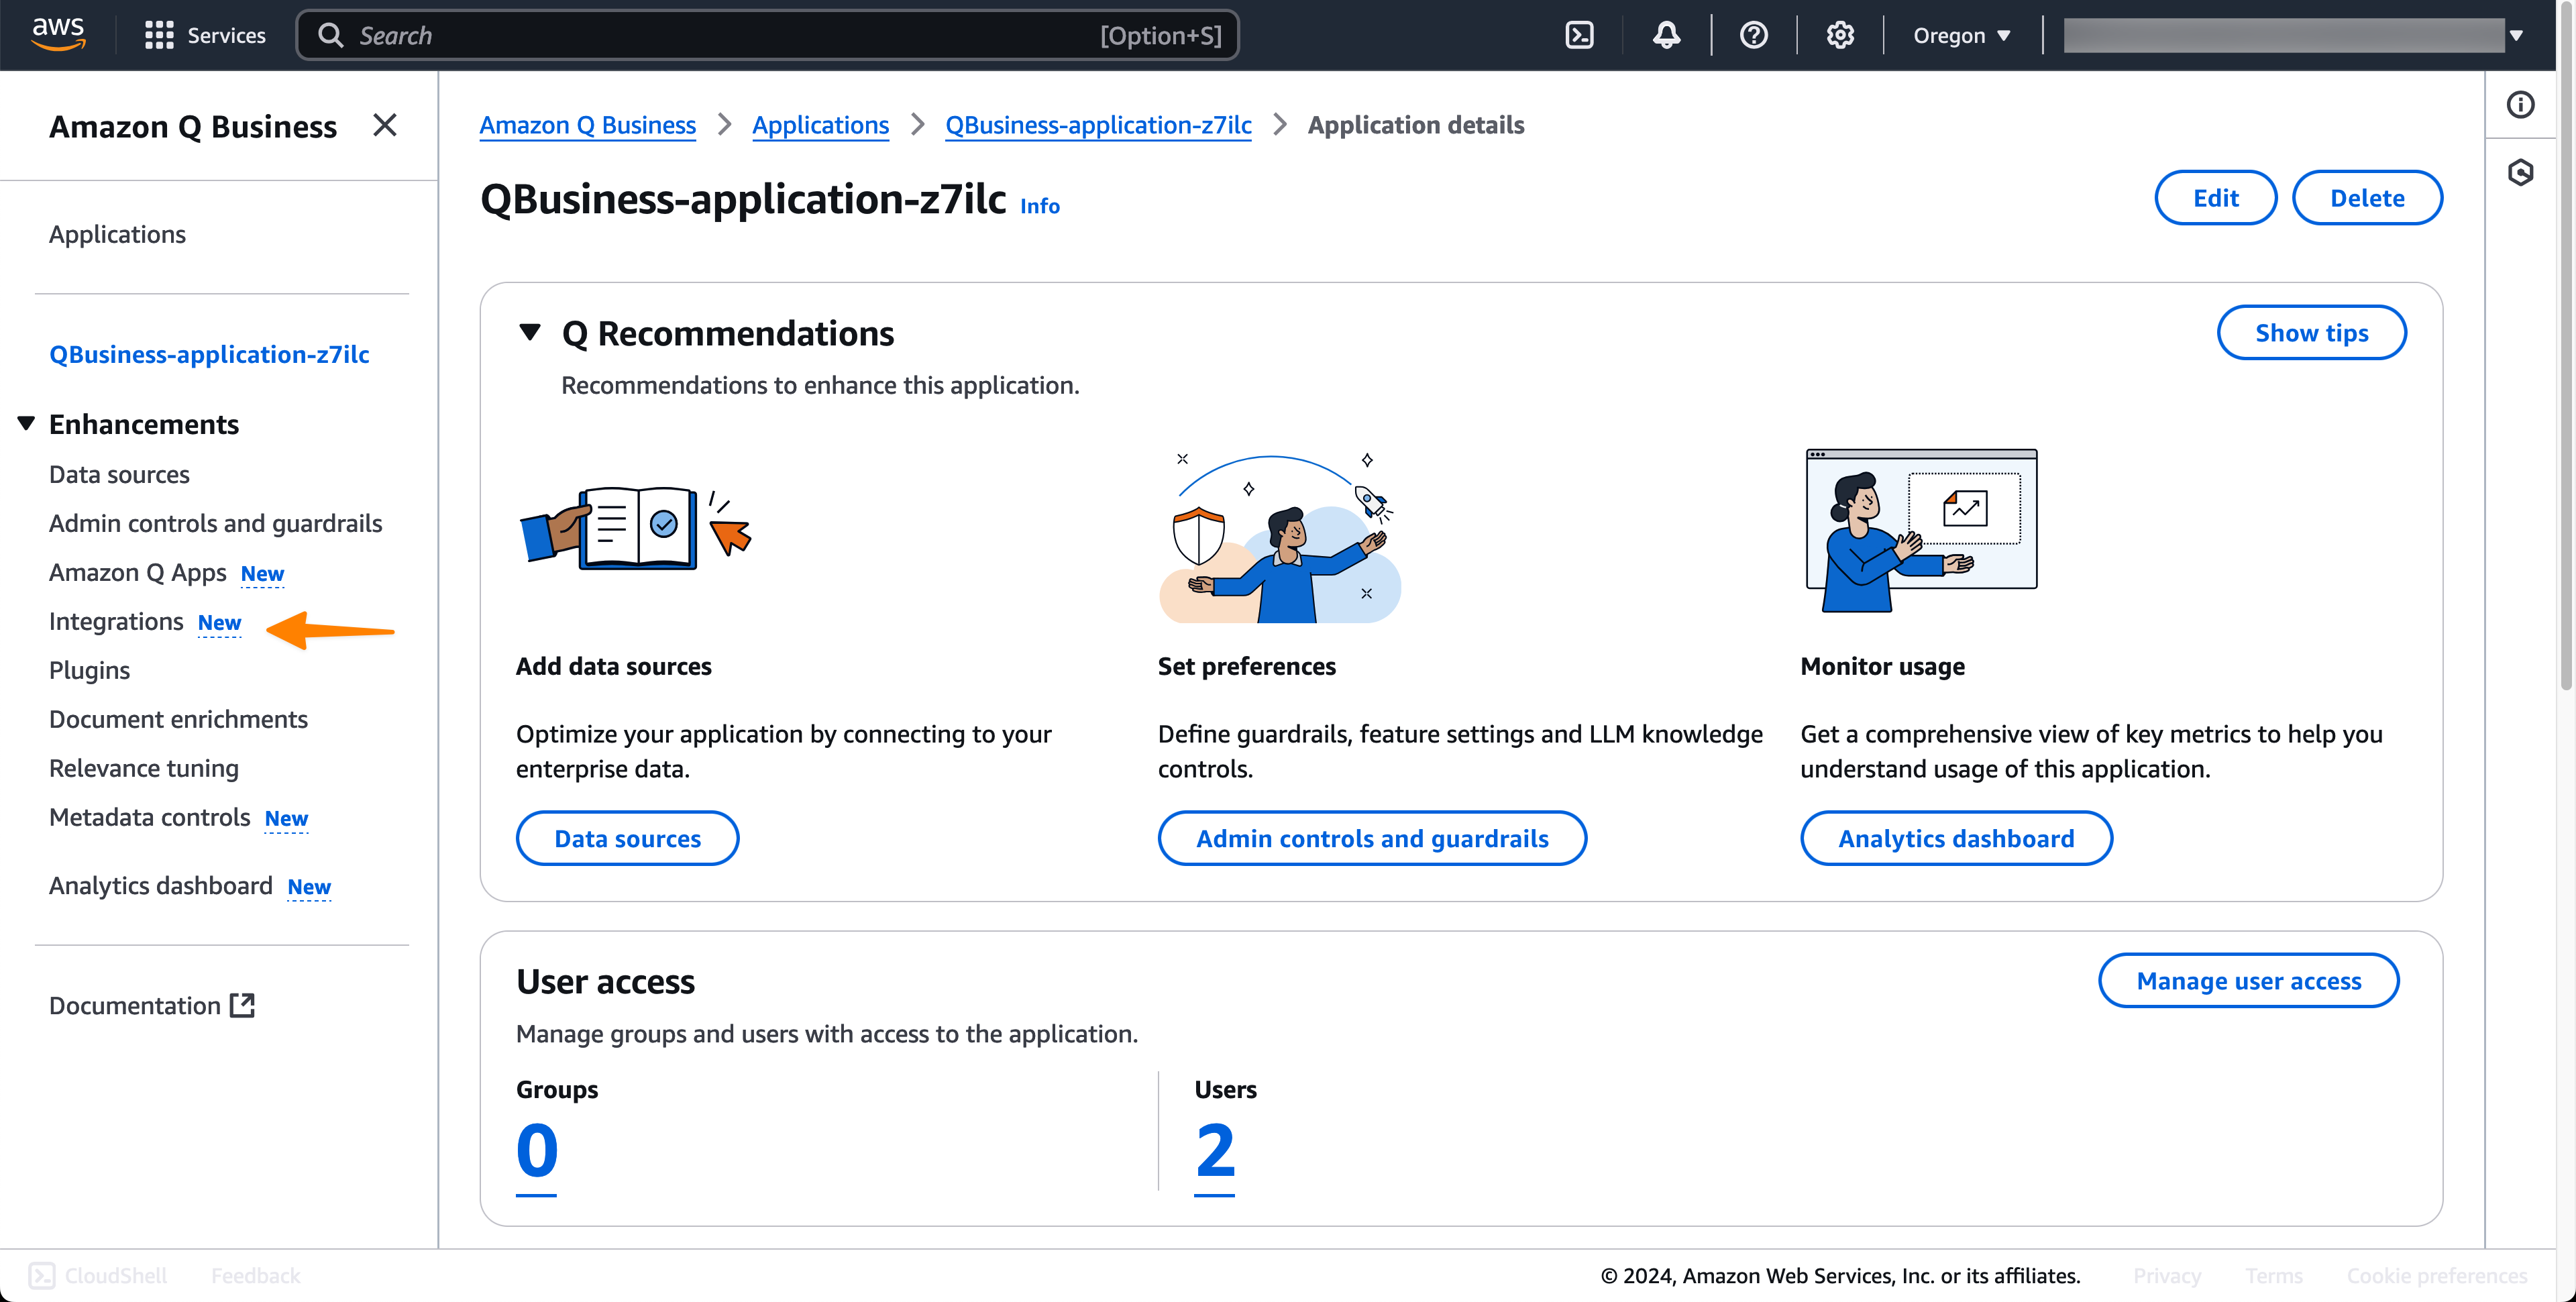Open the Services grid menu
The height and width of the screenshot is (1302, 2576).
(x=205, y=35)
